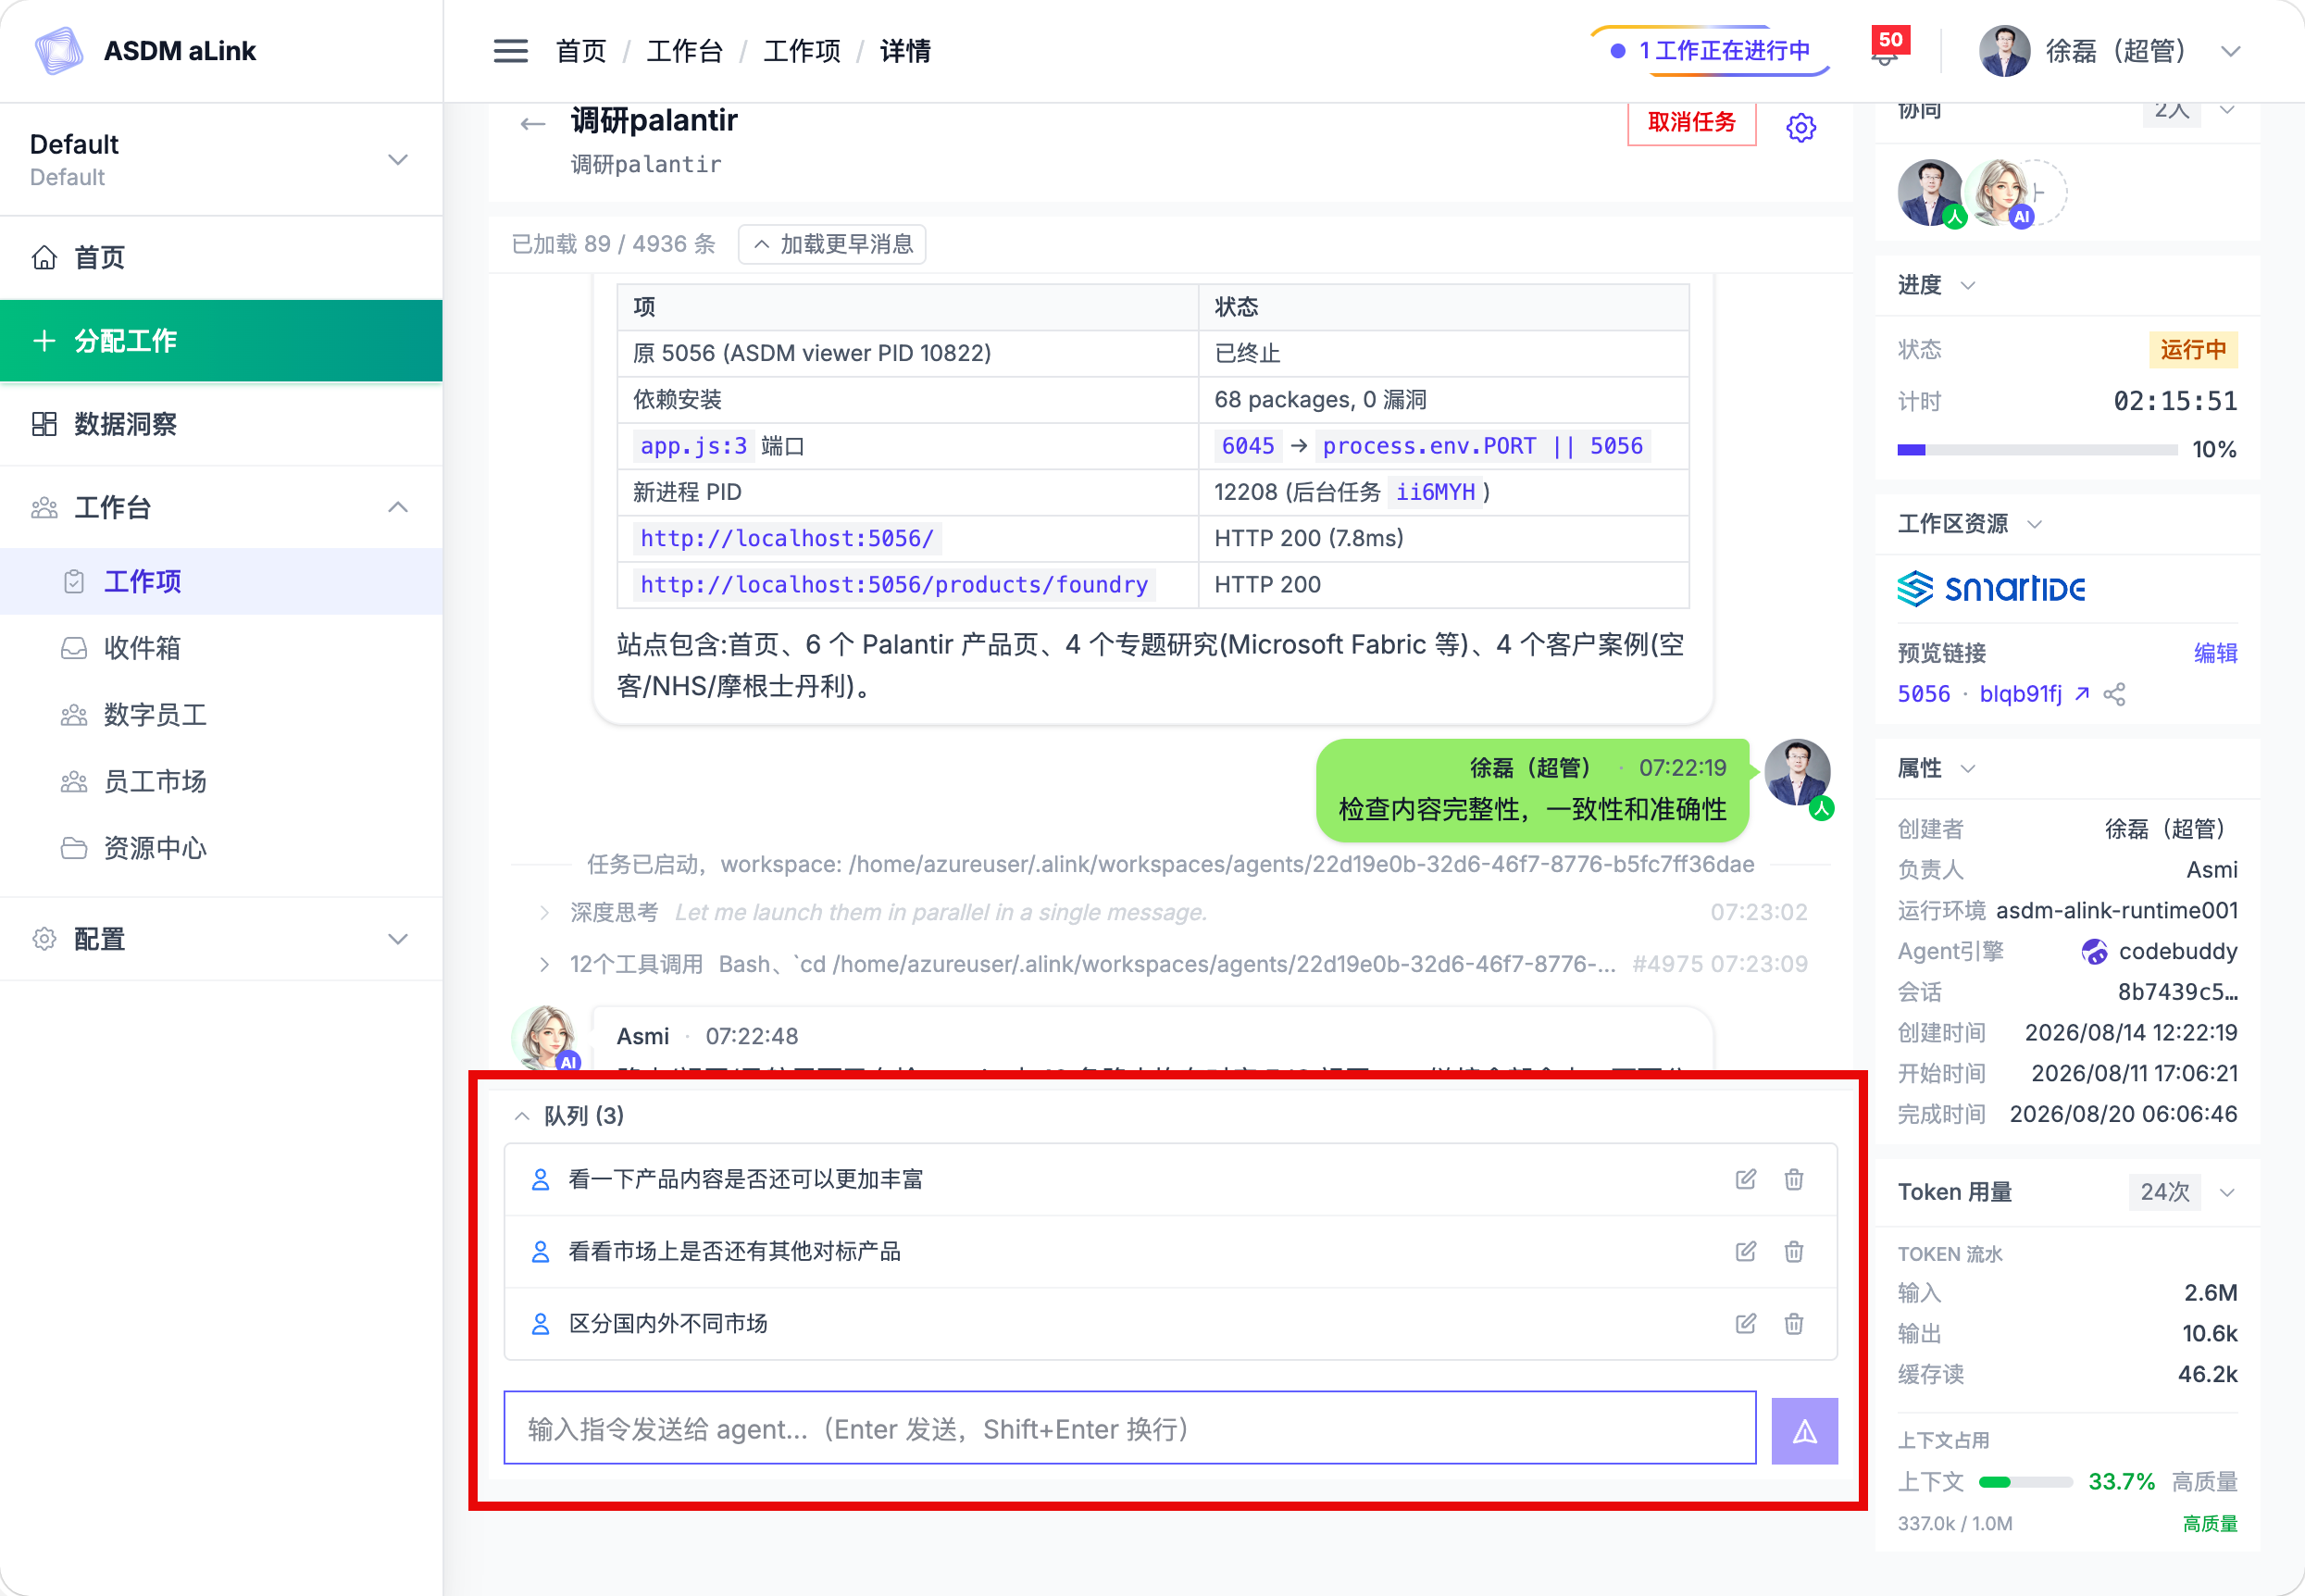Viewport: 2305px width, 1596px height.
Task: Select 收件箱 in the sidebar
Action: 221,648
